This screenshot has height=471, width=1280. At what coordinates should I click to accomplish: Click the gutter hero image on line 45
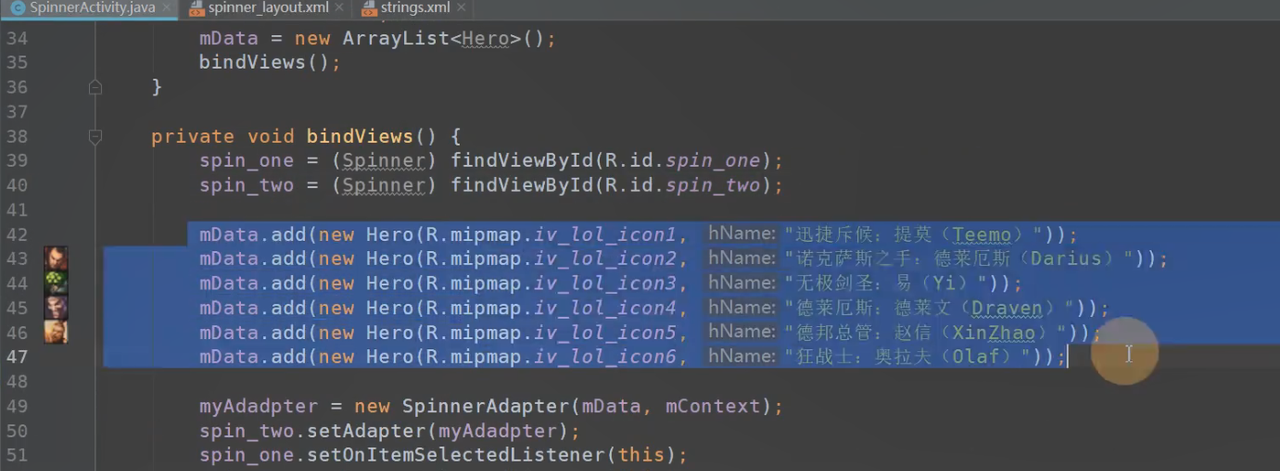56,307
